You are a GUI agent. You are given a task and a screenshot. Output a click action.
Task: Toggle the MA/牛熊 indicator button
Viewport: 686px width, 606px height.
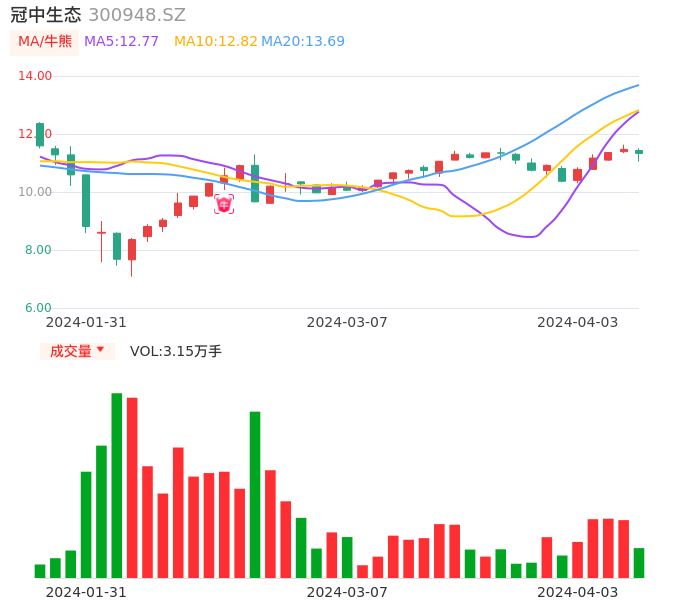[45, 41]
